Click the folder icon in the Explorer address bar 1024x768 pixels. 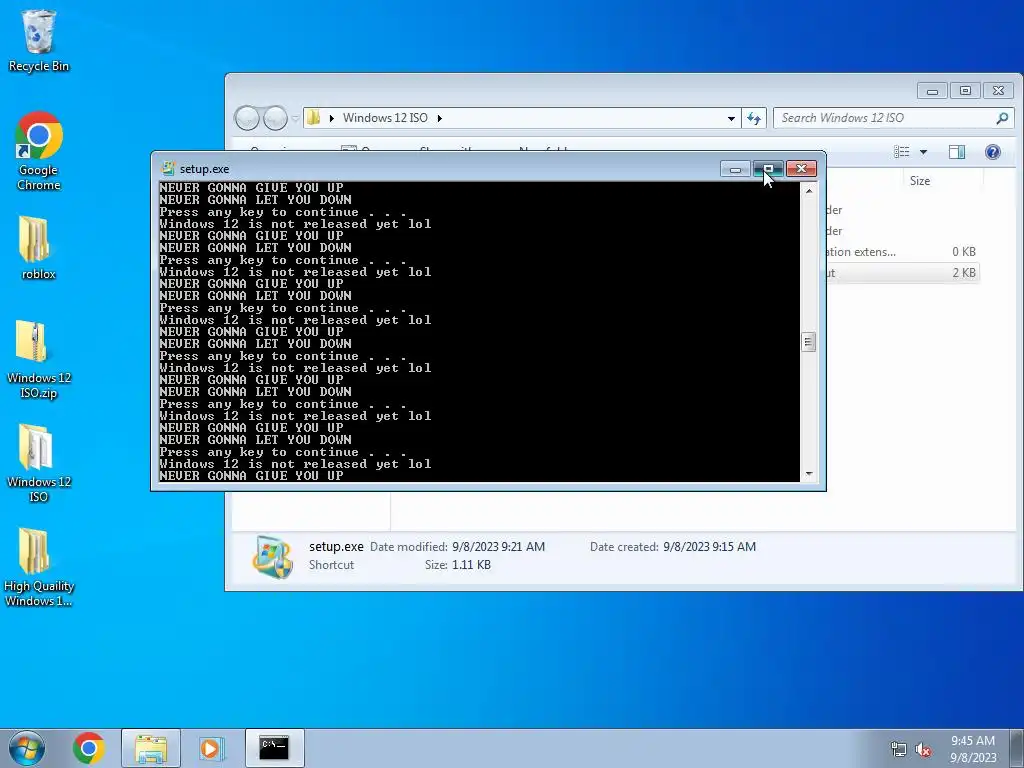pyautogui.click(x=314, y=118)
